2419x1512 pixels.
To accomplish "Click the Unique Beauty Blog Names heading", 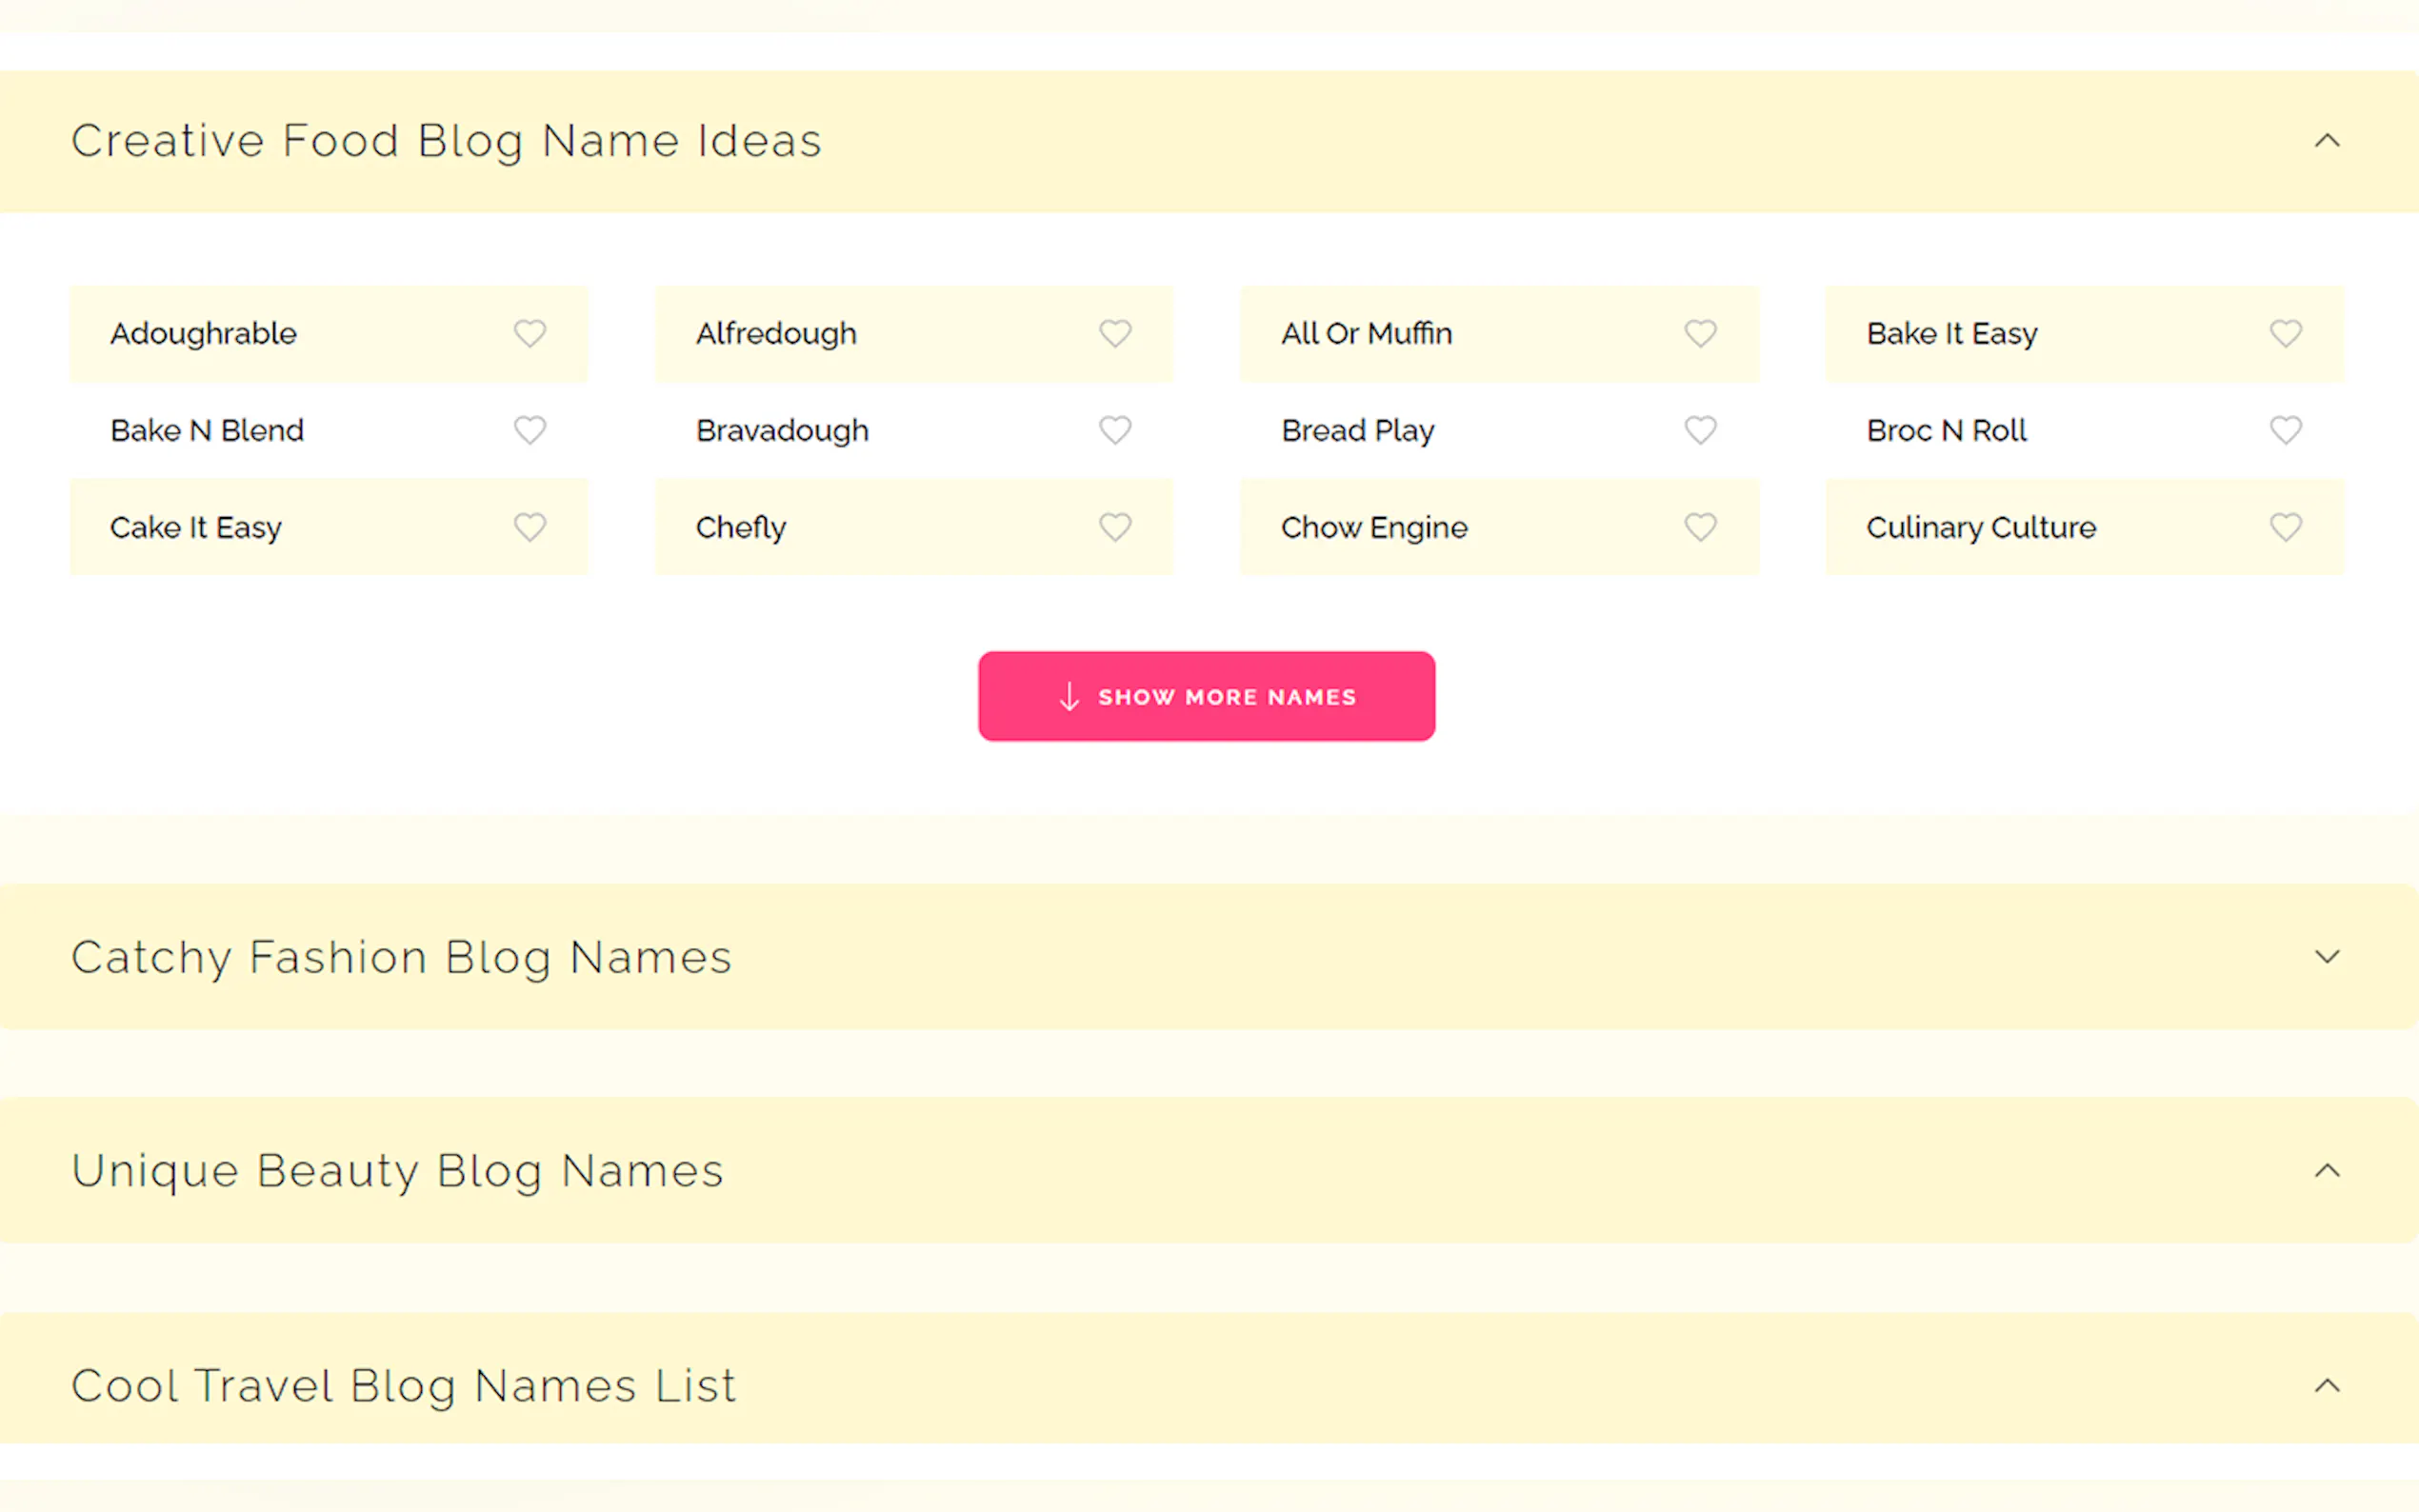I will click(x=397, y=1170).
